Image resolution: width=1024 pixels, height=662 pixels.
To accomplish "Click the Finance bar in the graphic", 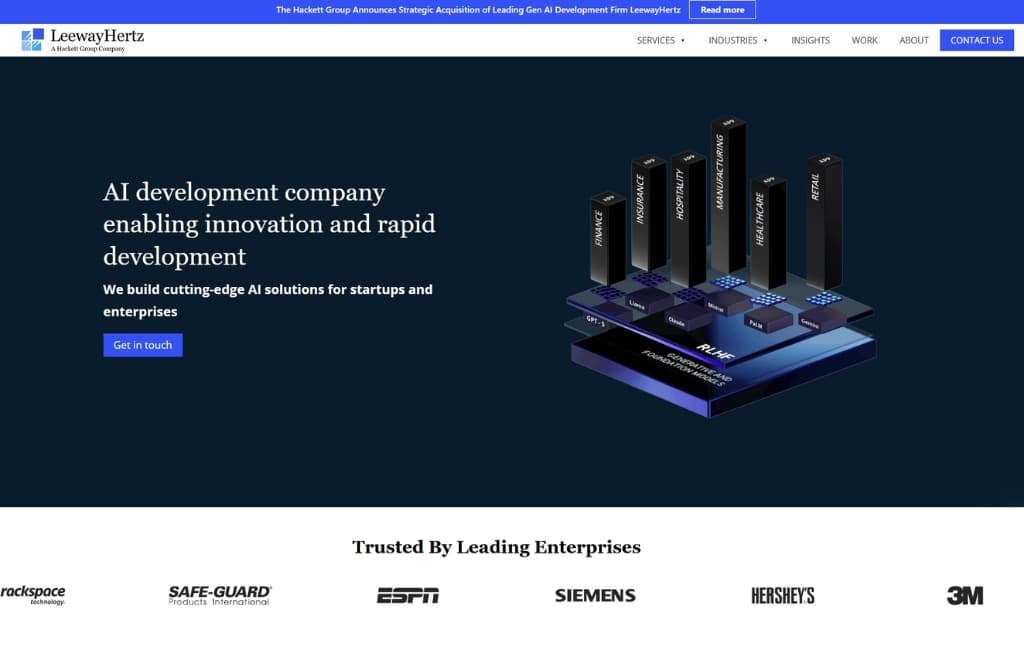I will click(606, 238).
